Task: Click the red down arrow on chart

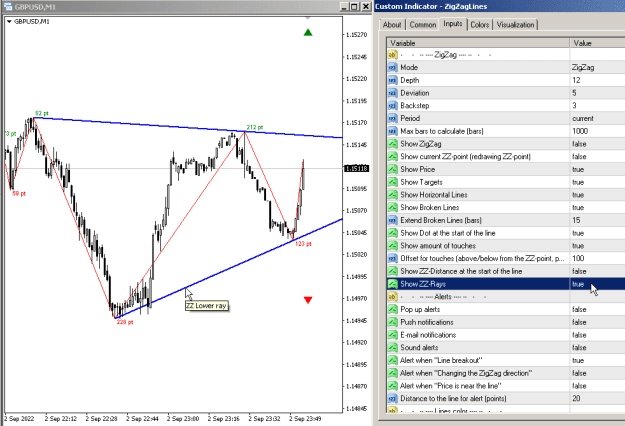Action: point(308,300)
